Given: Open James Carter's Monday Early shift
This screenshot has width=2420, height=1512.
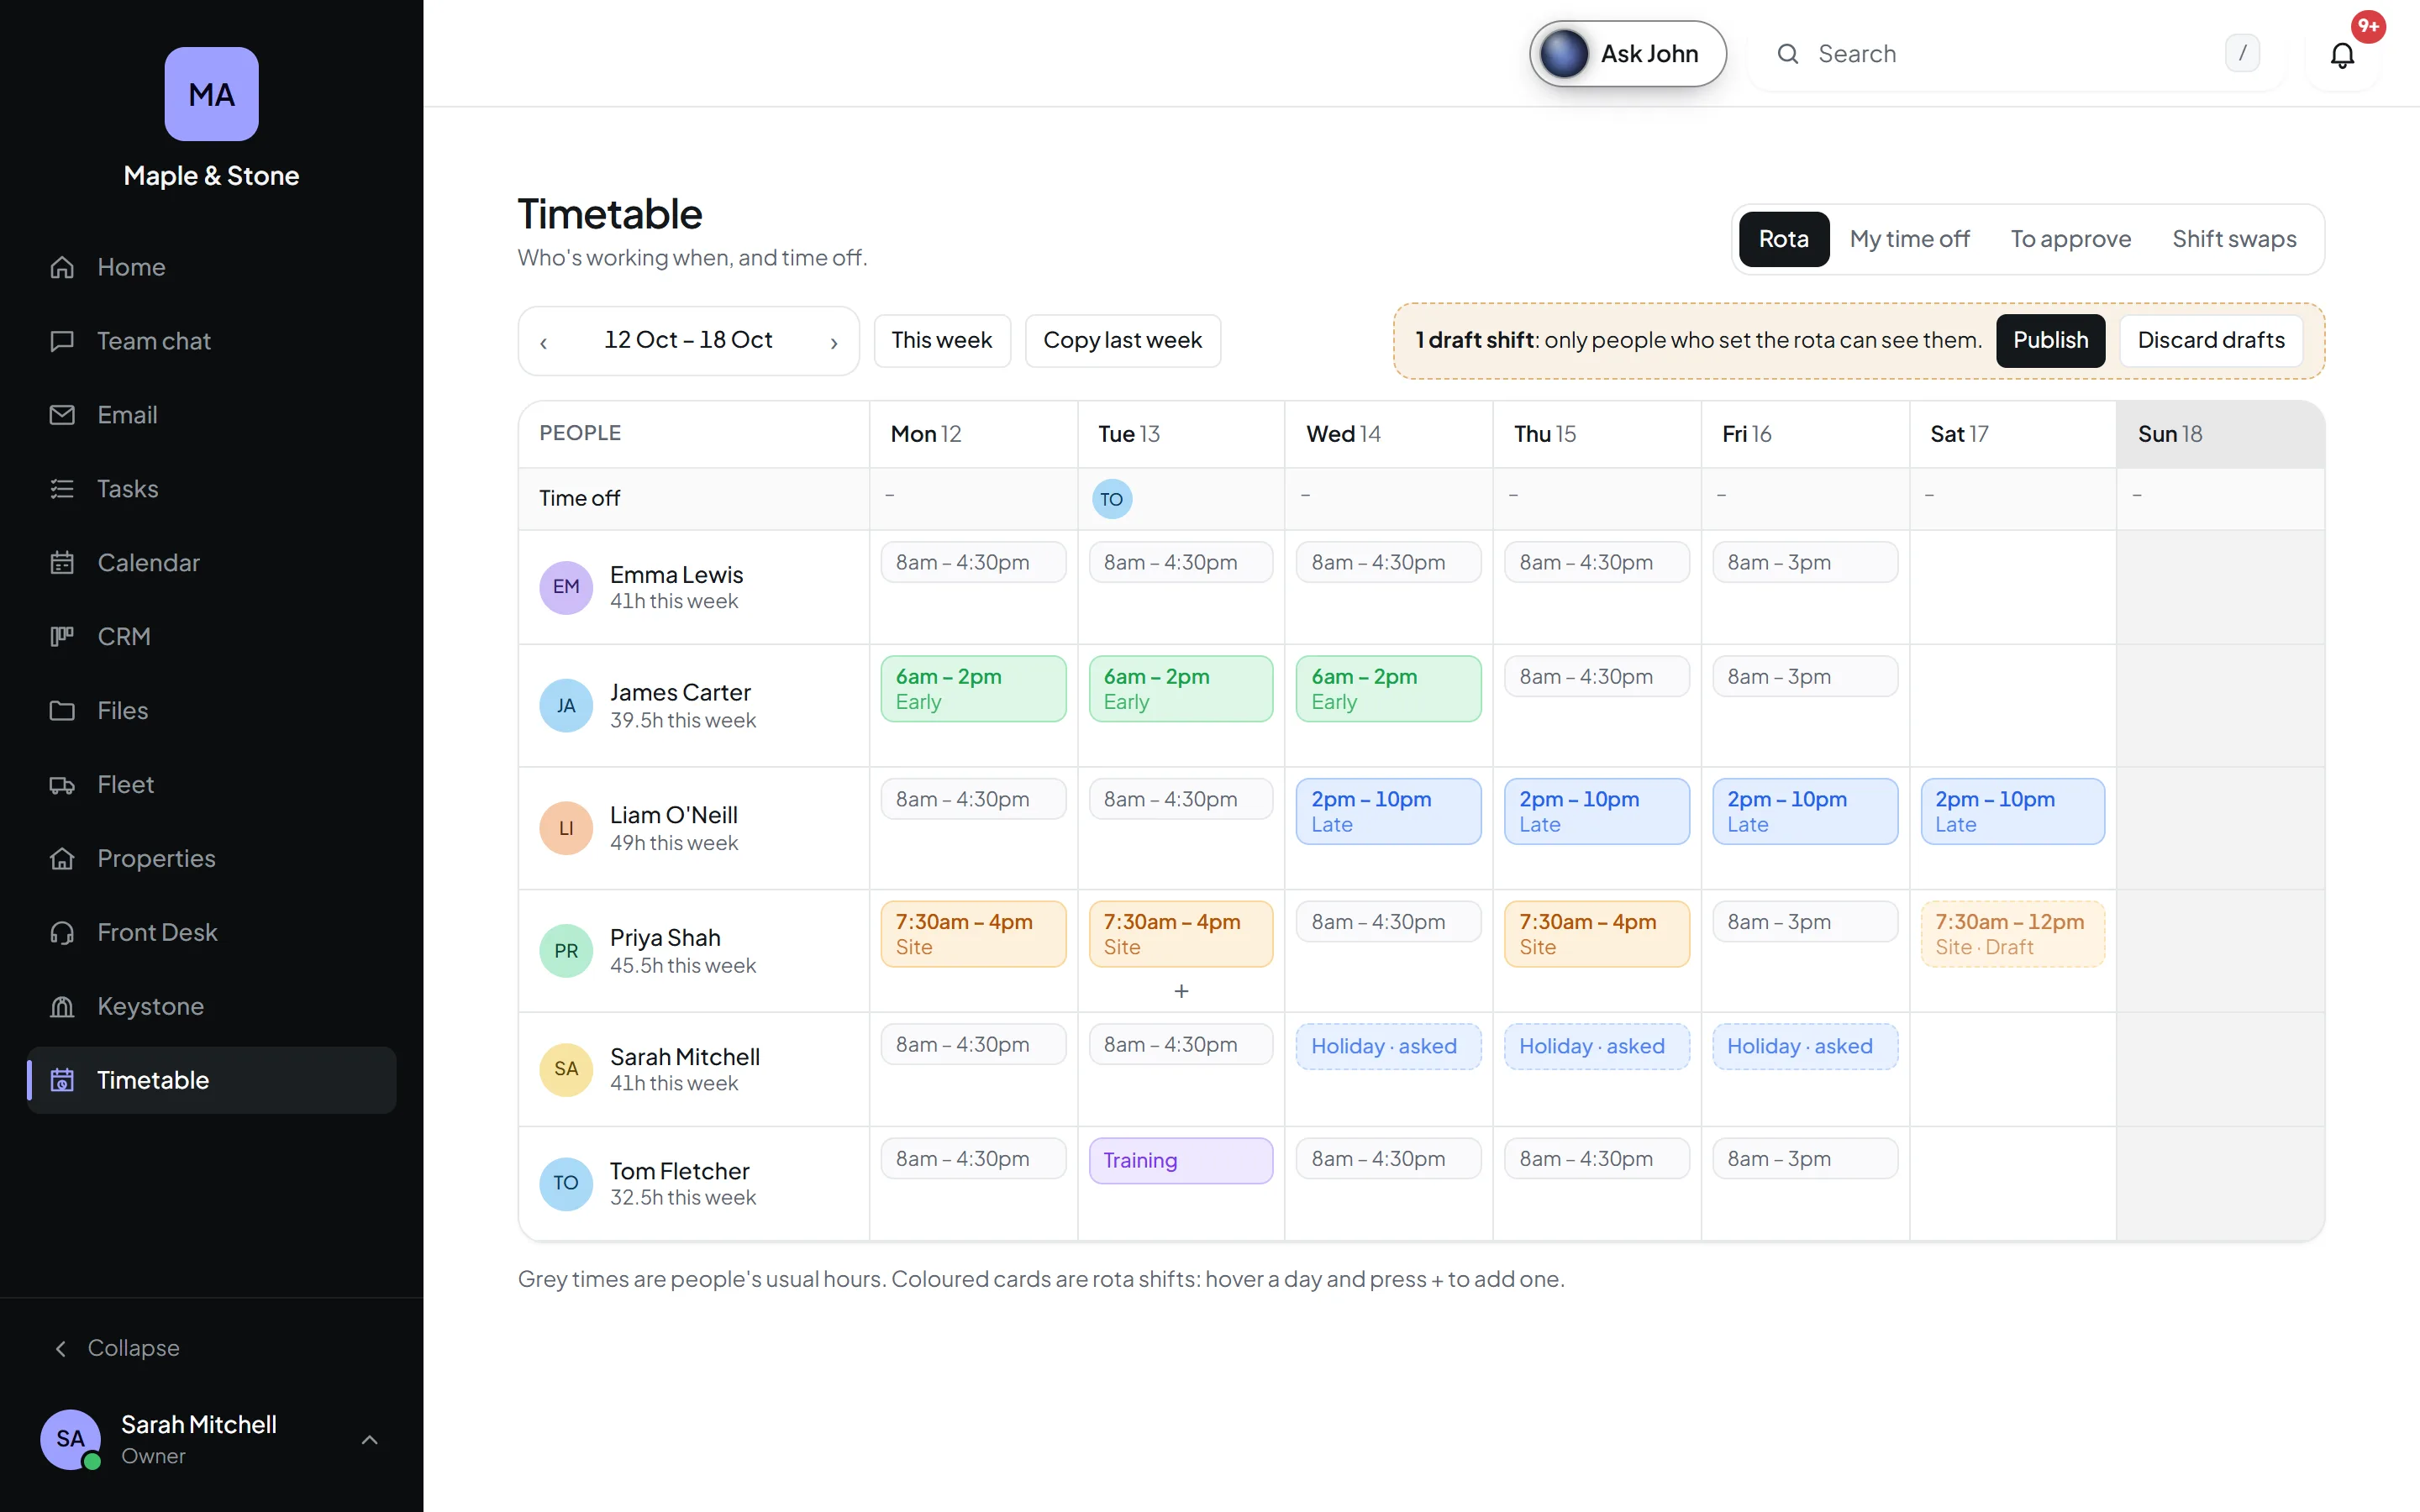Looking at the screenshot, I should click(x=973, y=689).
